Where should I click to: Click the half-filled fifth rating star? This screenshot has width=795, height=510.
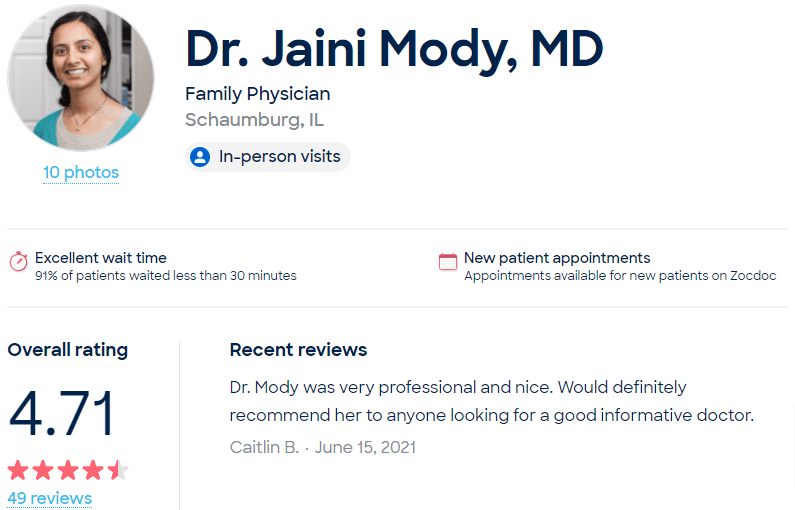click(x=118, y=470)
